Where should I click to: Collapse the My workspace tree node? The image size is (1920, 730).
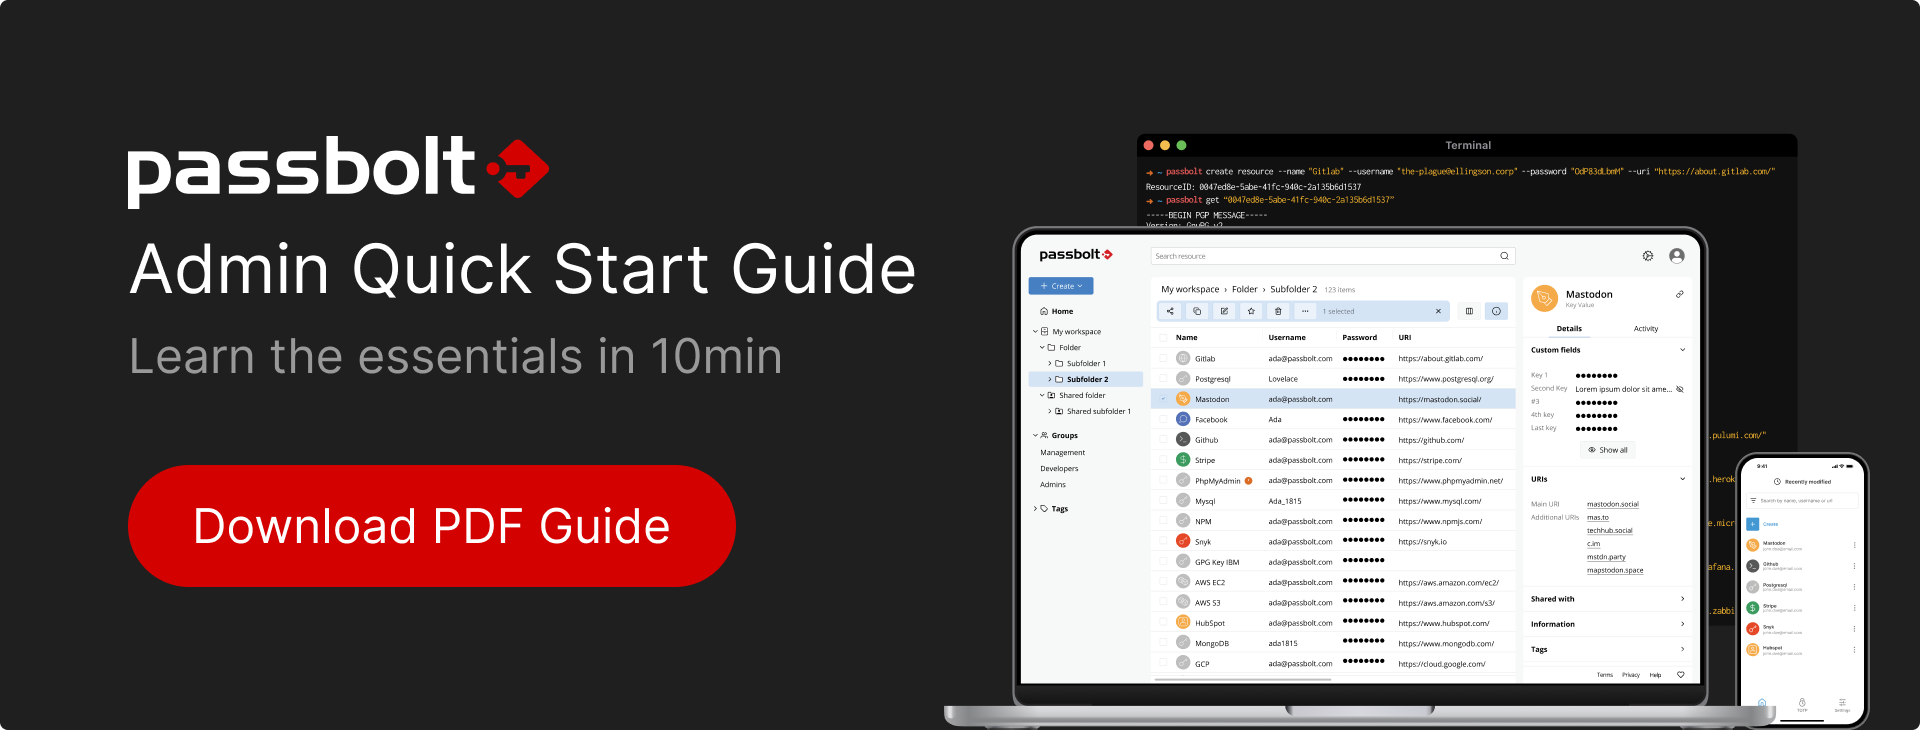(x=1035, y=331)
